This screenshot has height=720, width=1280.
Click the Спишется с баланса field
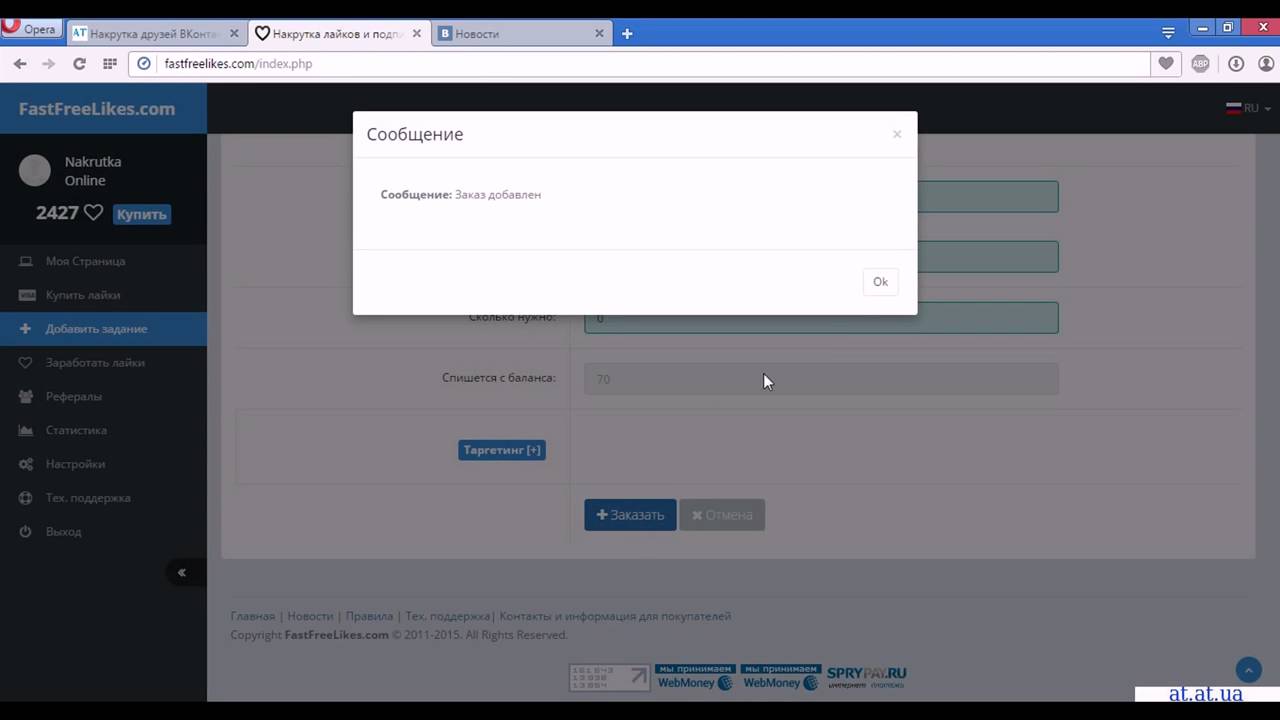point(821,379)
